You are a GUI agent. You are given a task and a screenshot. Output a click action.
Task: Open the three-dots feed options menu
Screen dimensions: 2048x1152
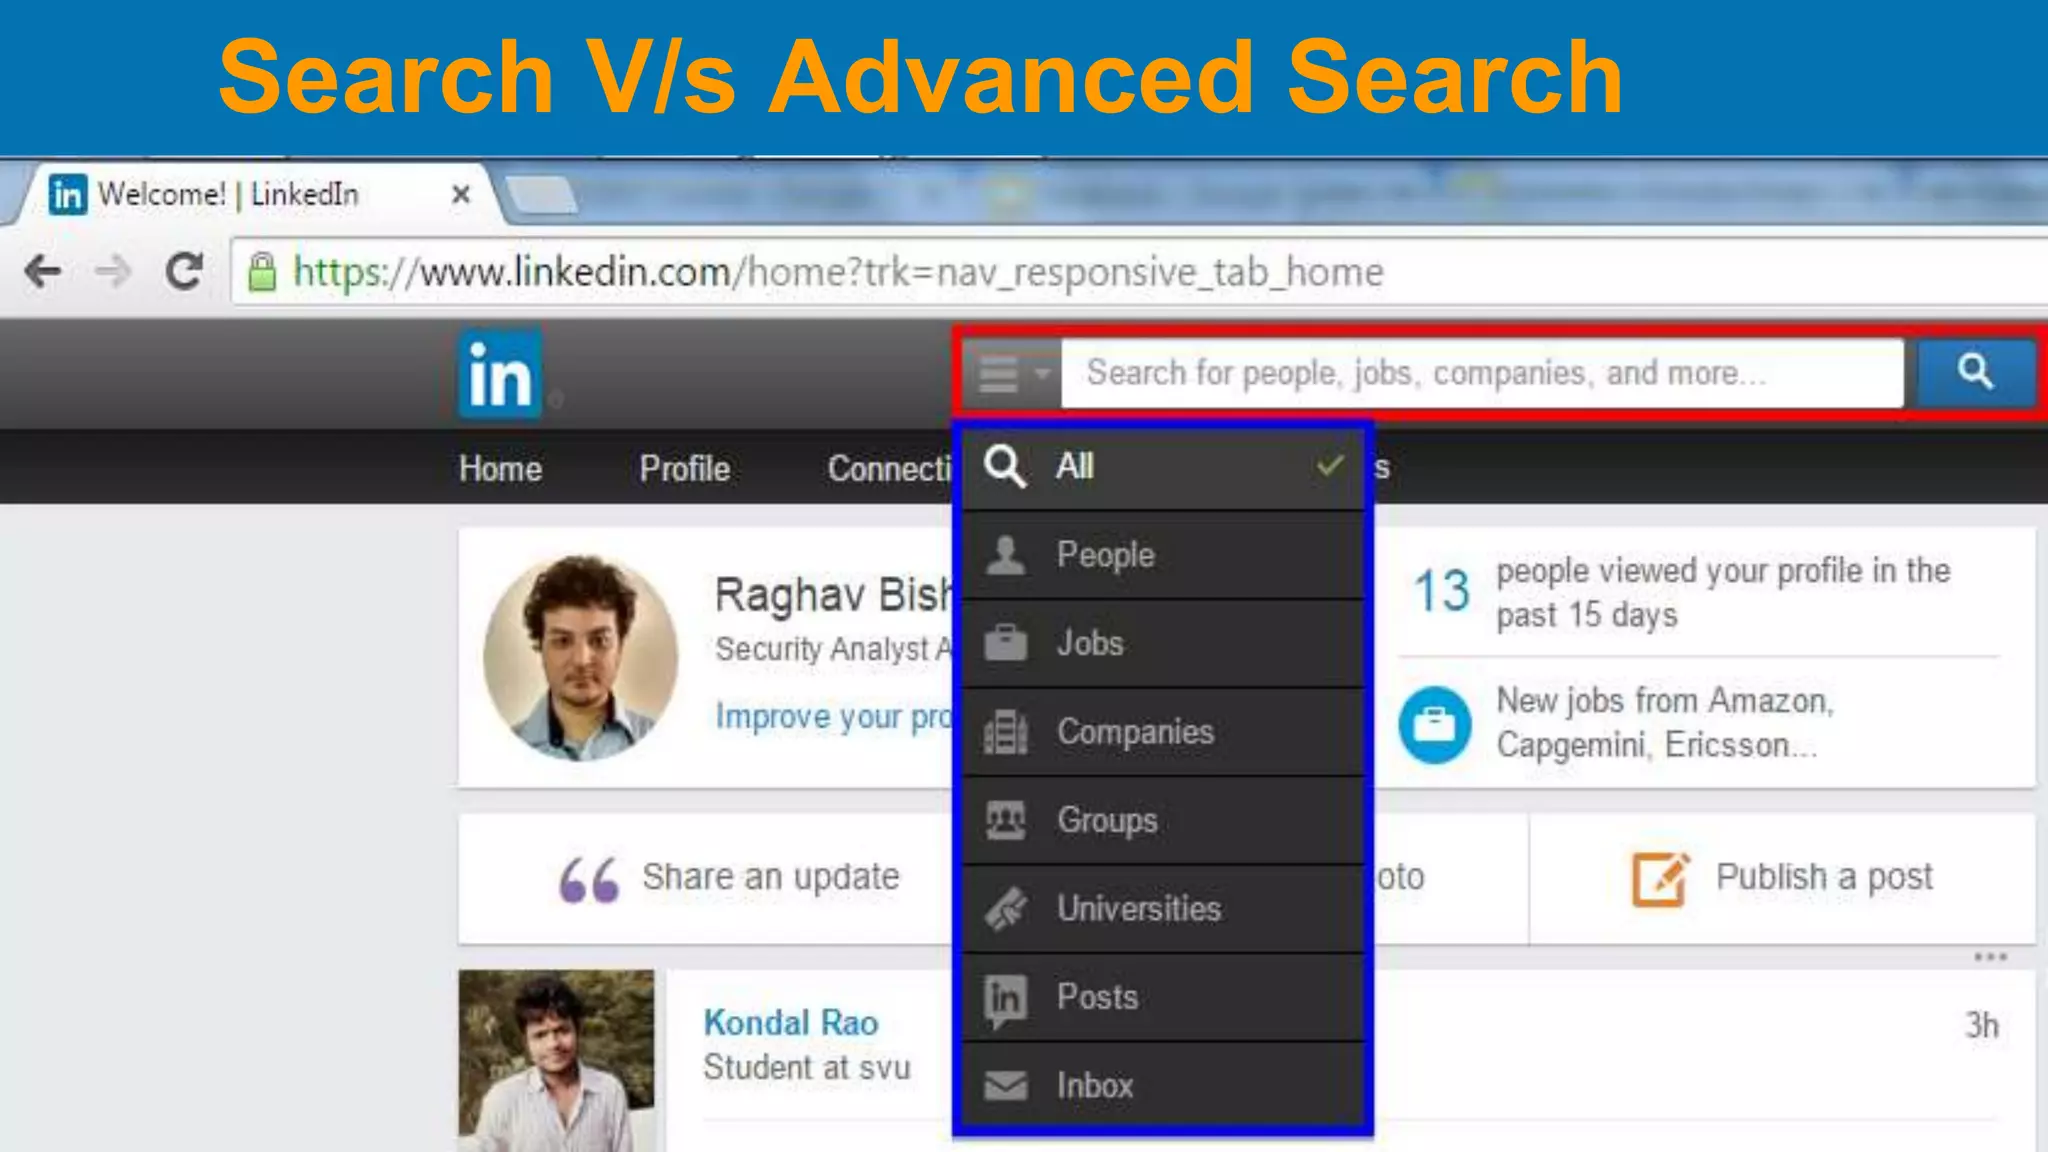click(1991, 957)
